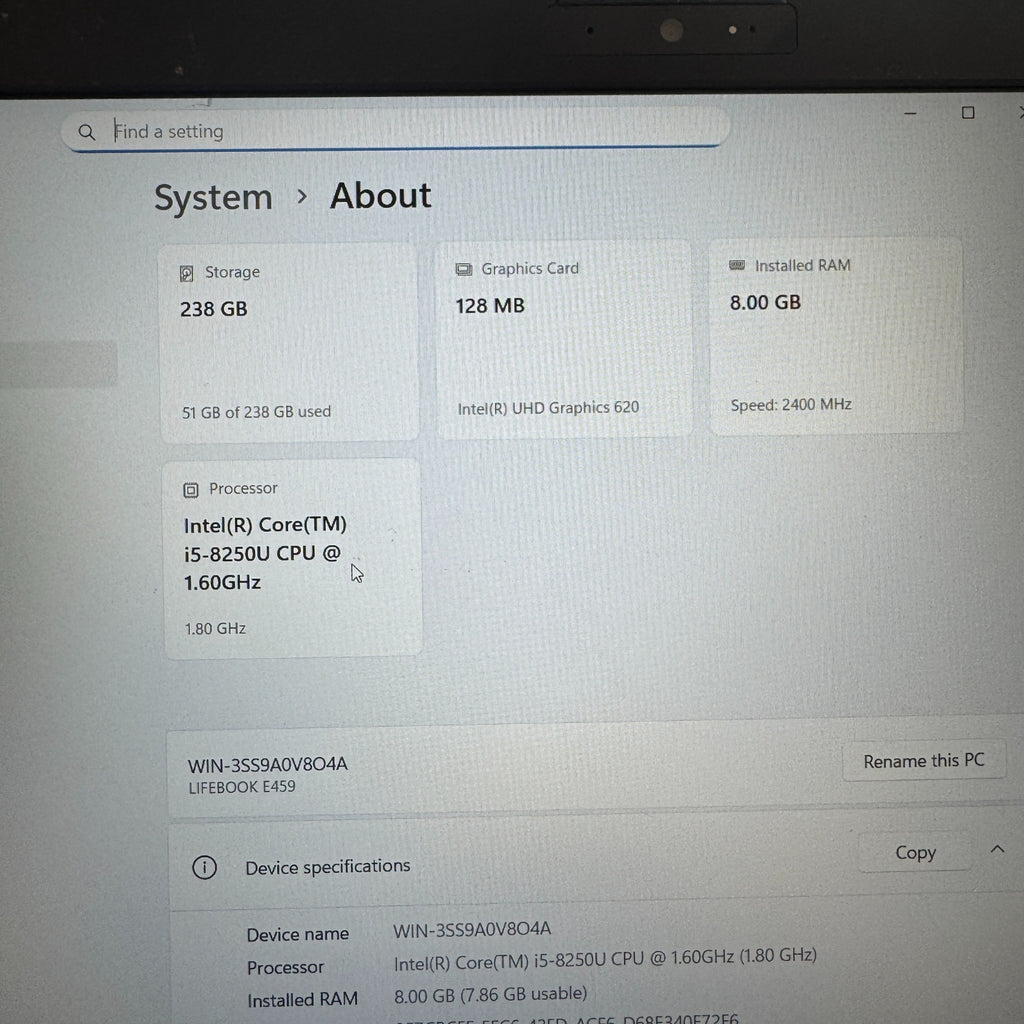Open the processor card's 1.80 GHz text
The image size is (1024, 1024).
[215, 629]
